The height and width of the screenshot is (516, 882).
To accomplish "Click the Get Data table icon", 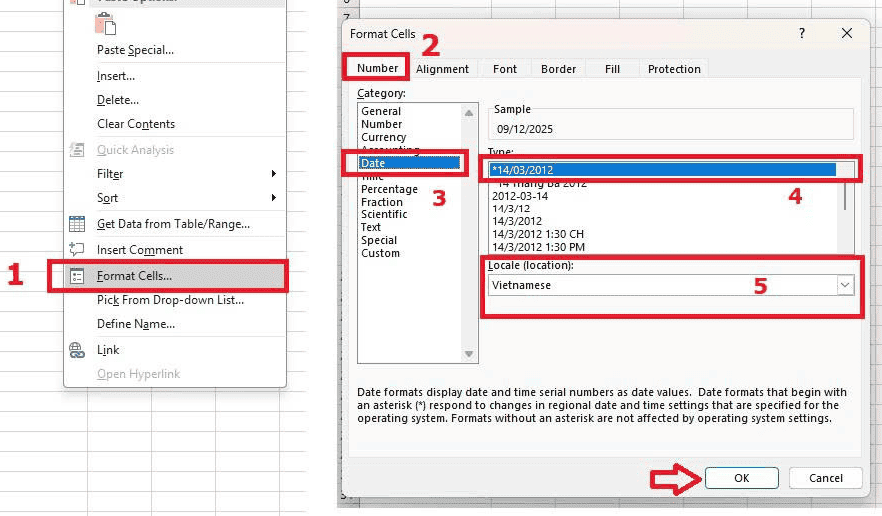I will tap(76, 224).
